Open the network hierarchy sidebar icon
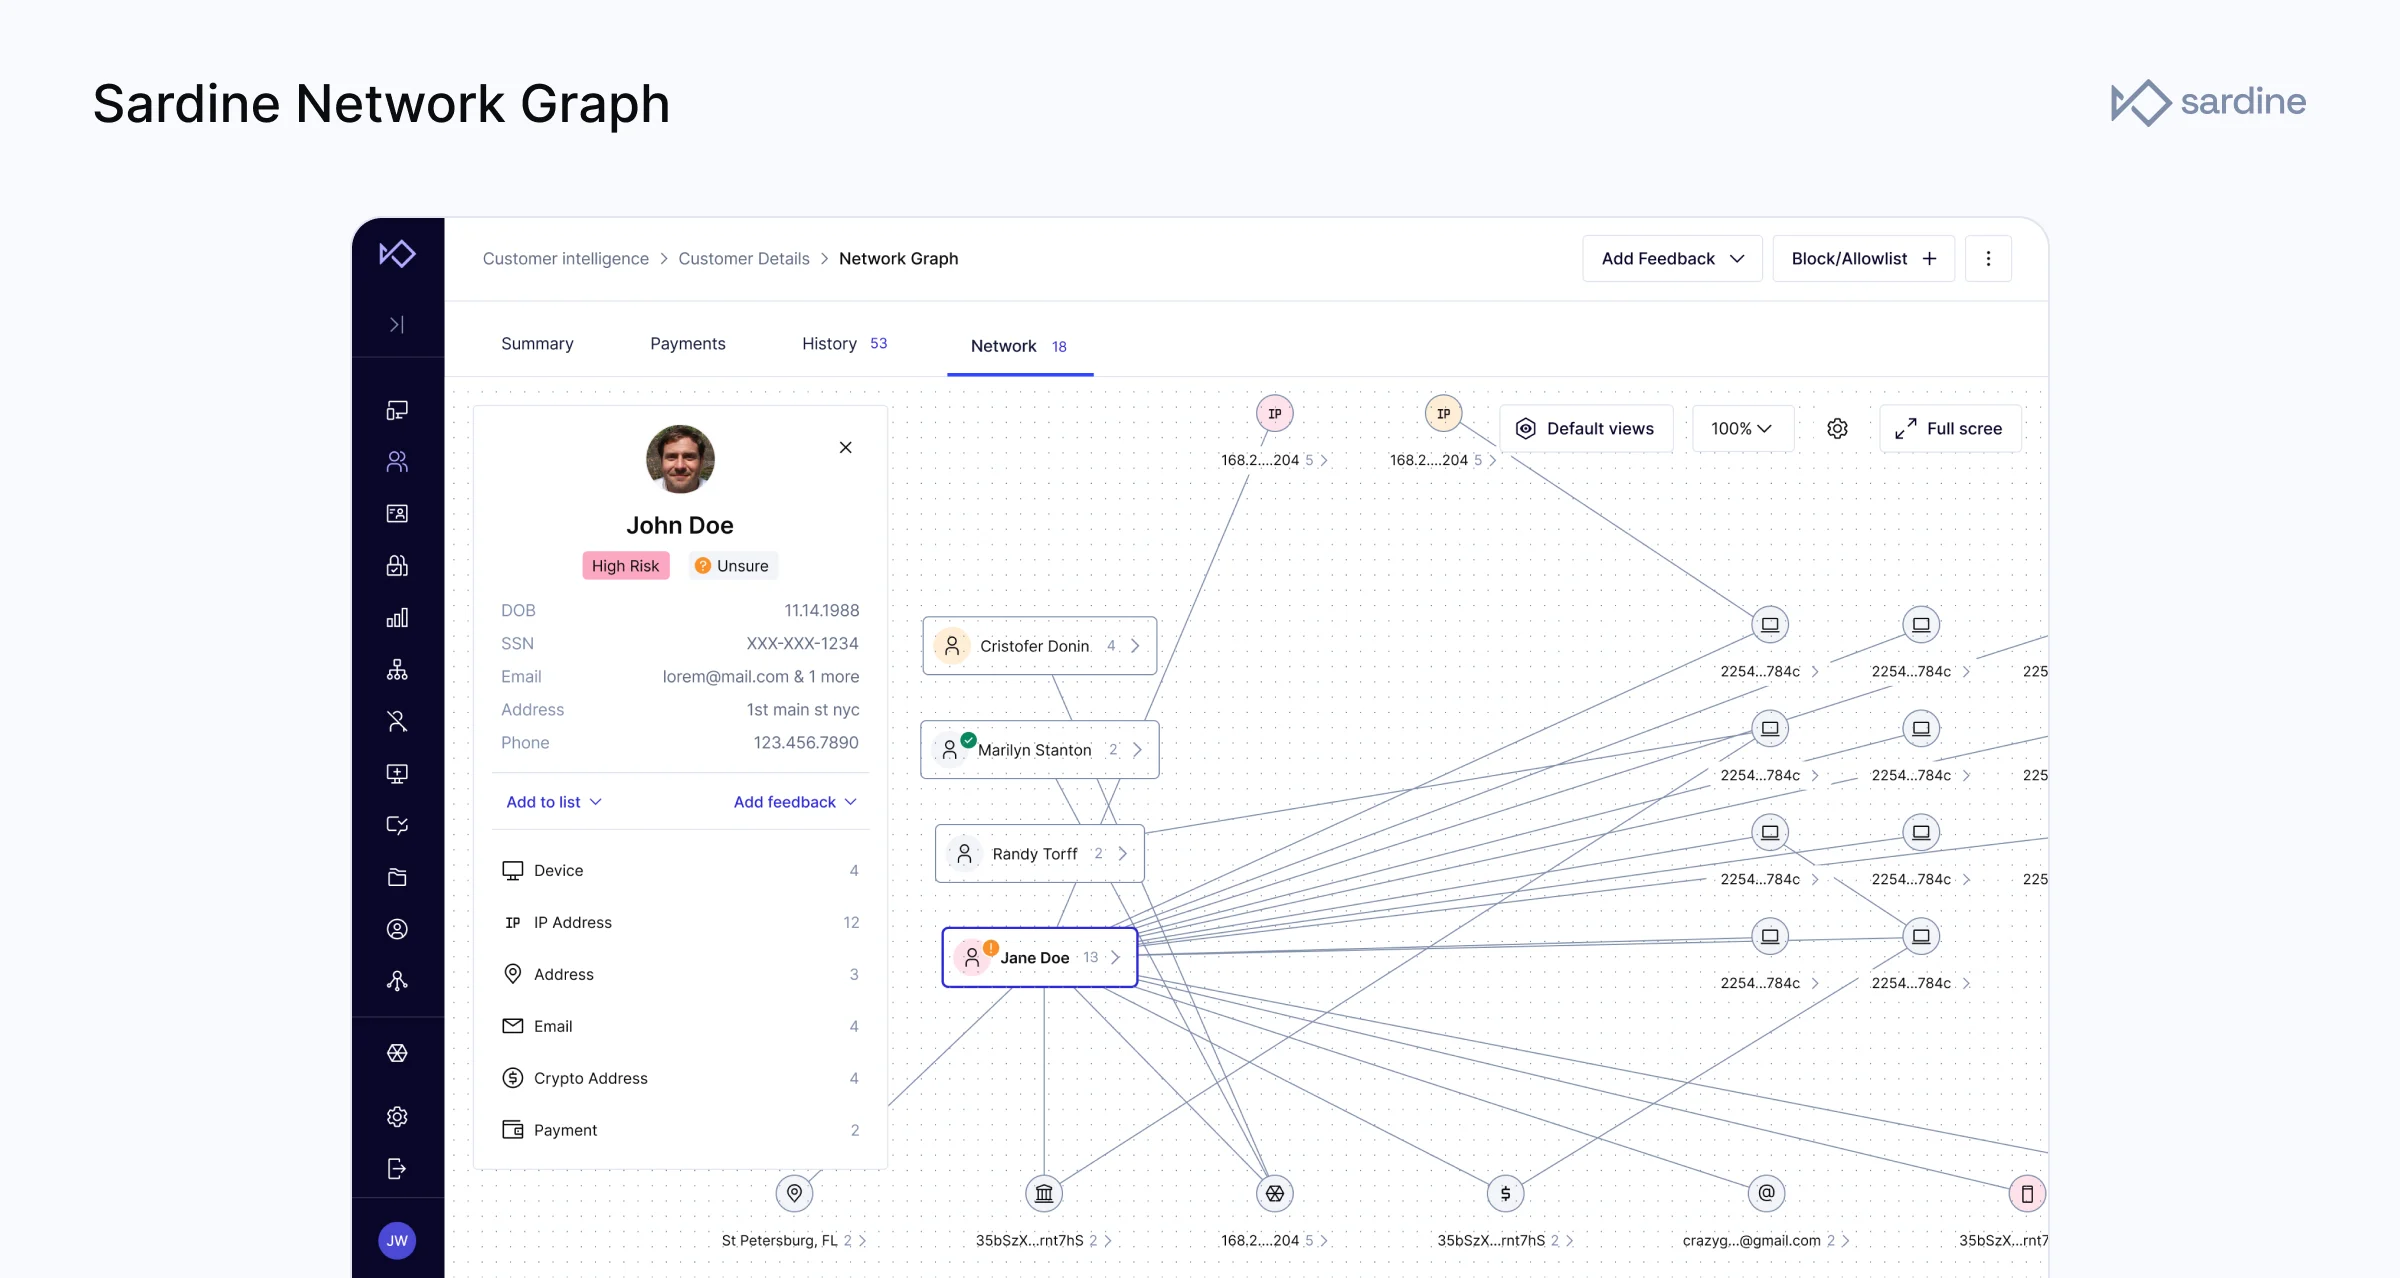Viewport: 2400px width, 1278px height. click(x=397, y=669)
